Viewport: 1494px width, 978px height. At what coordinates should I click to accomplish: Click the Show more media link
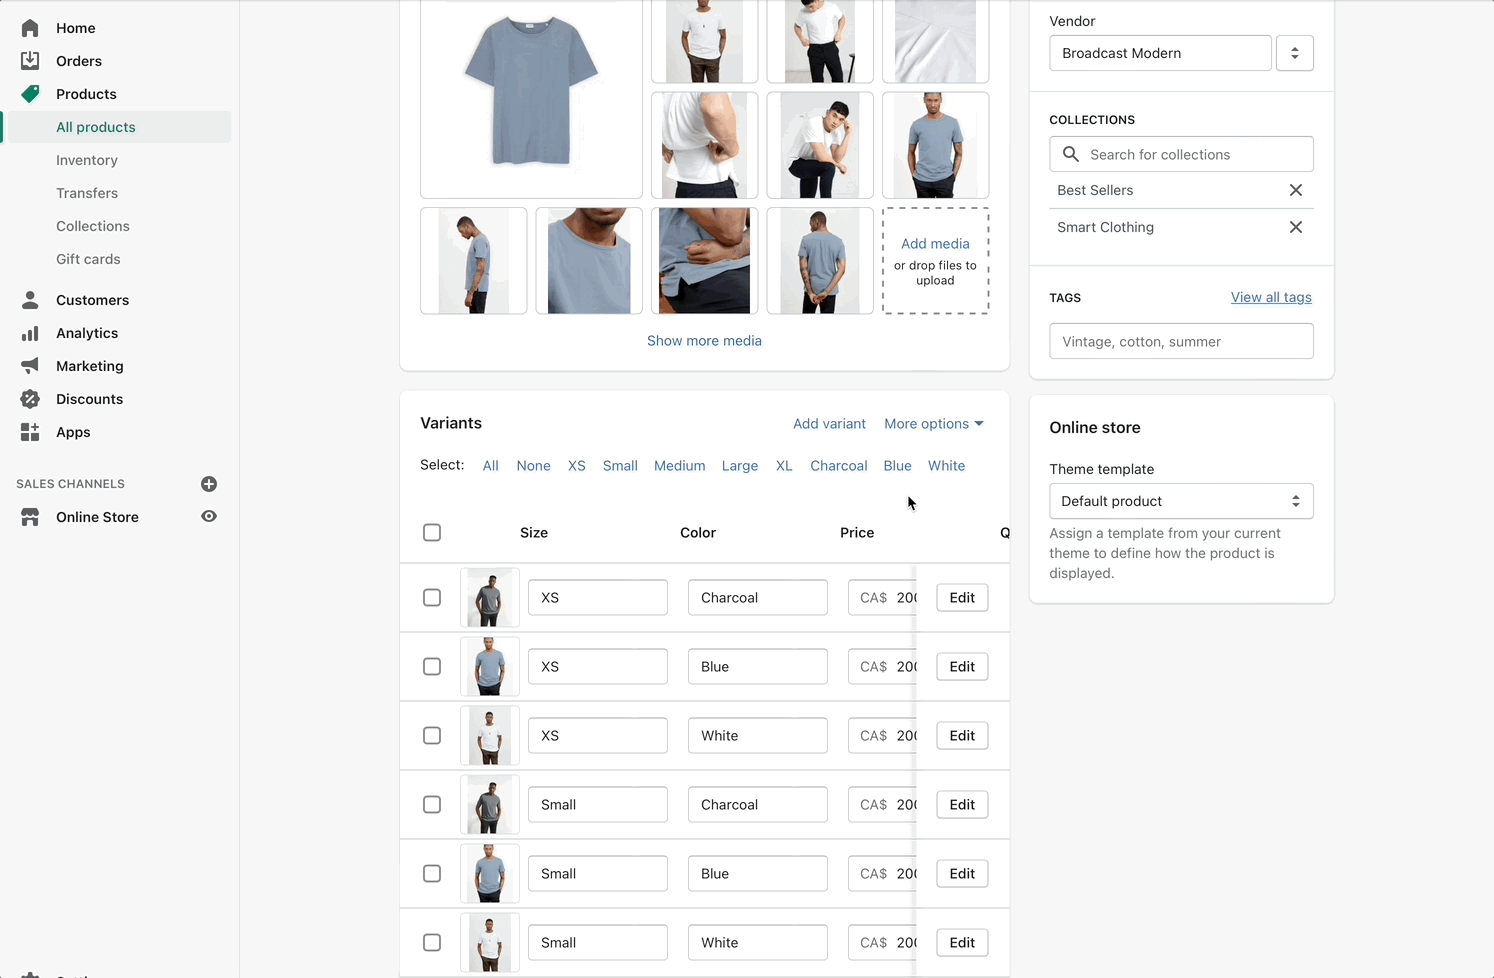click(704, 341)
